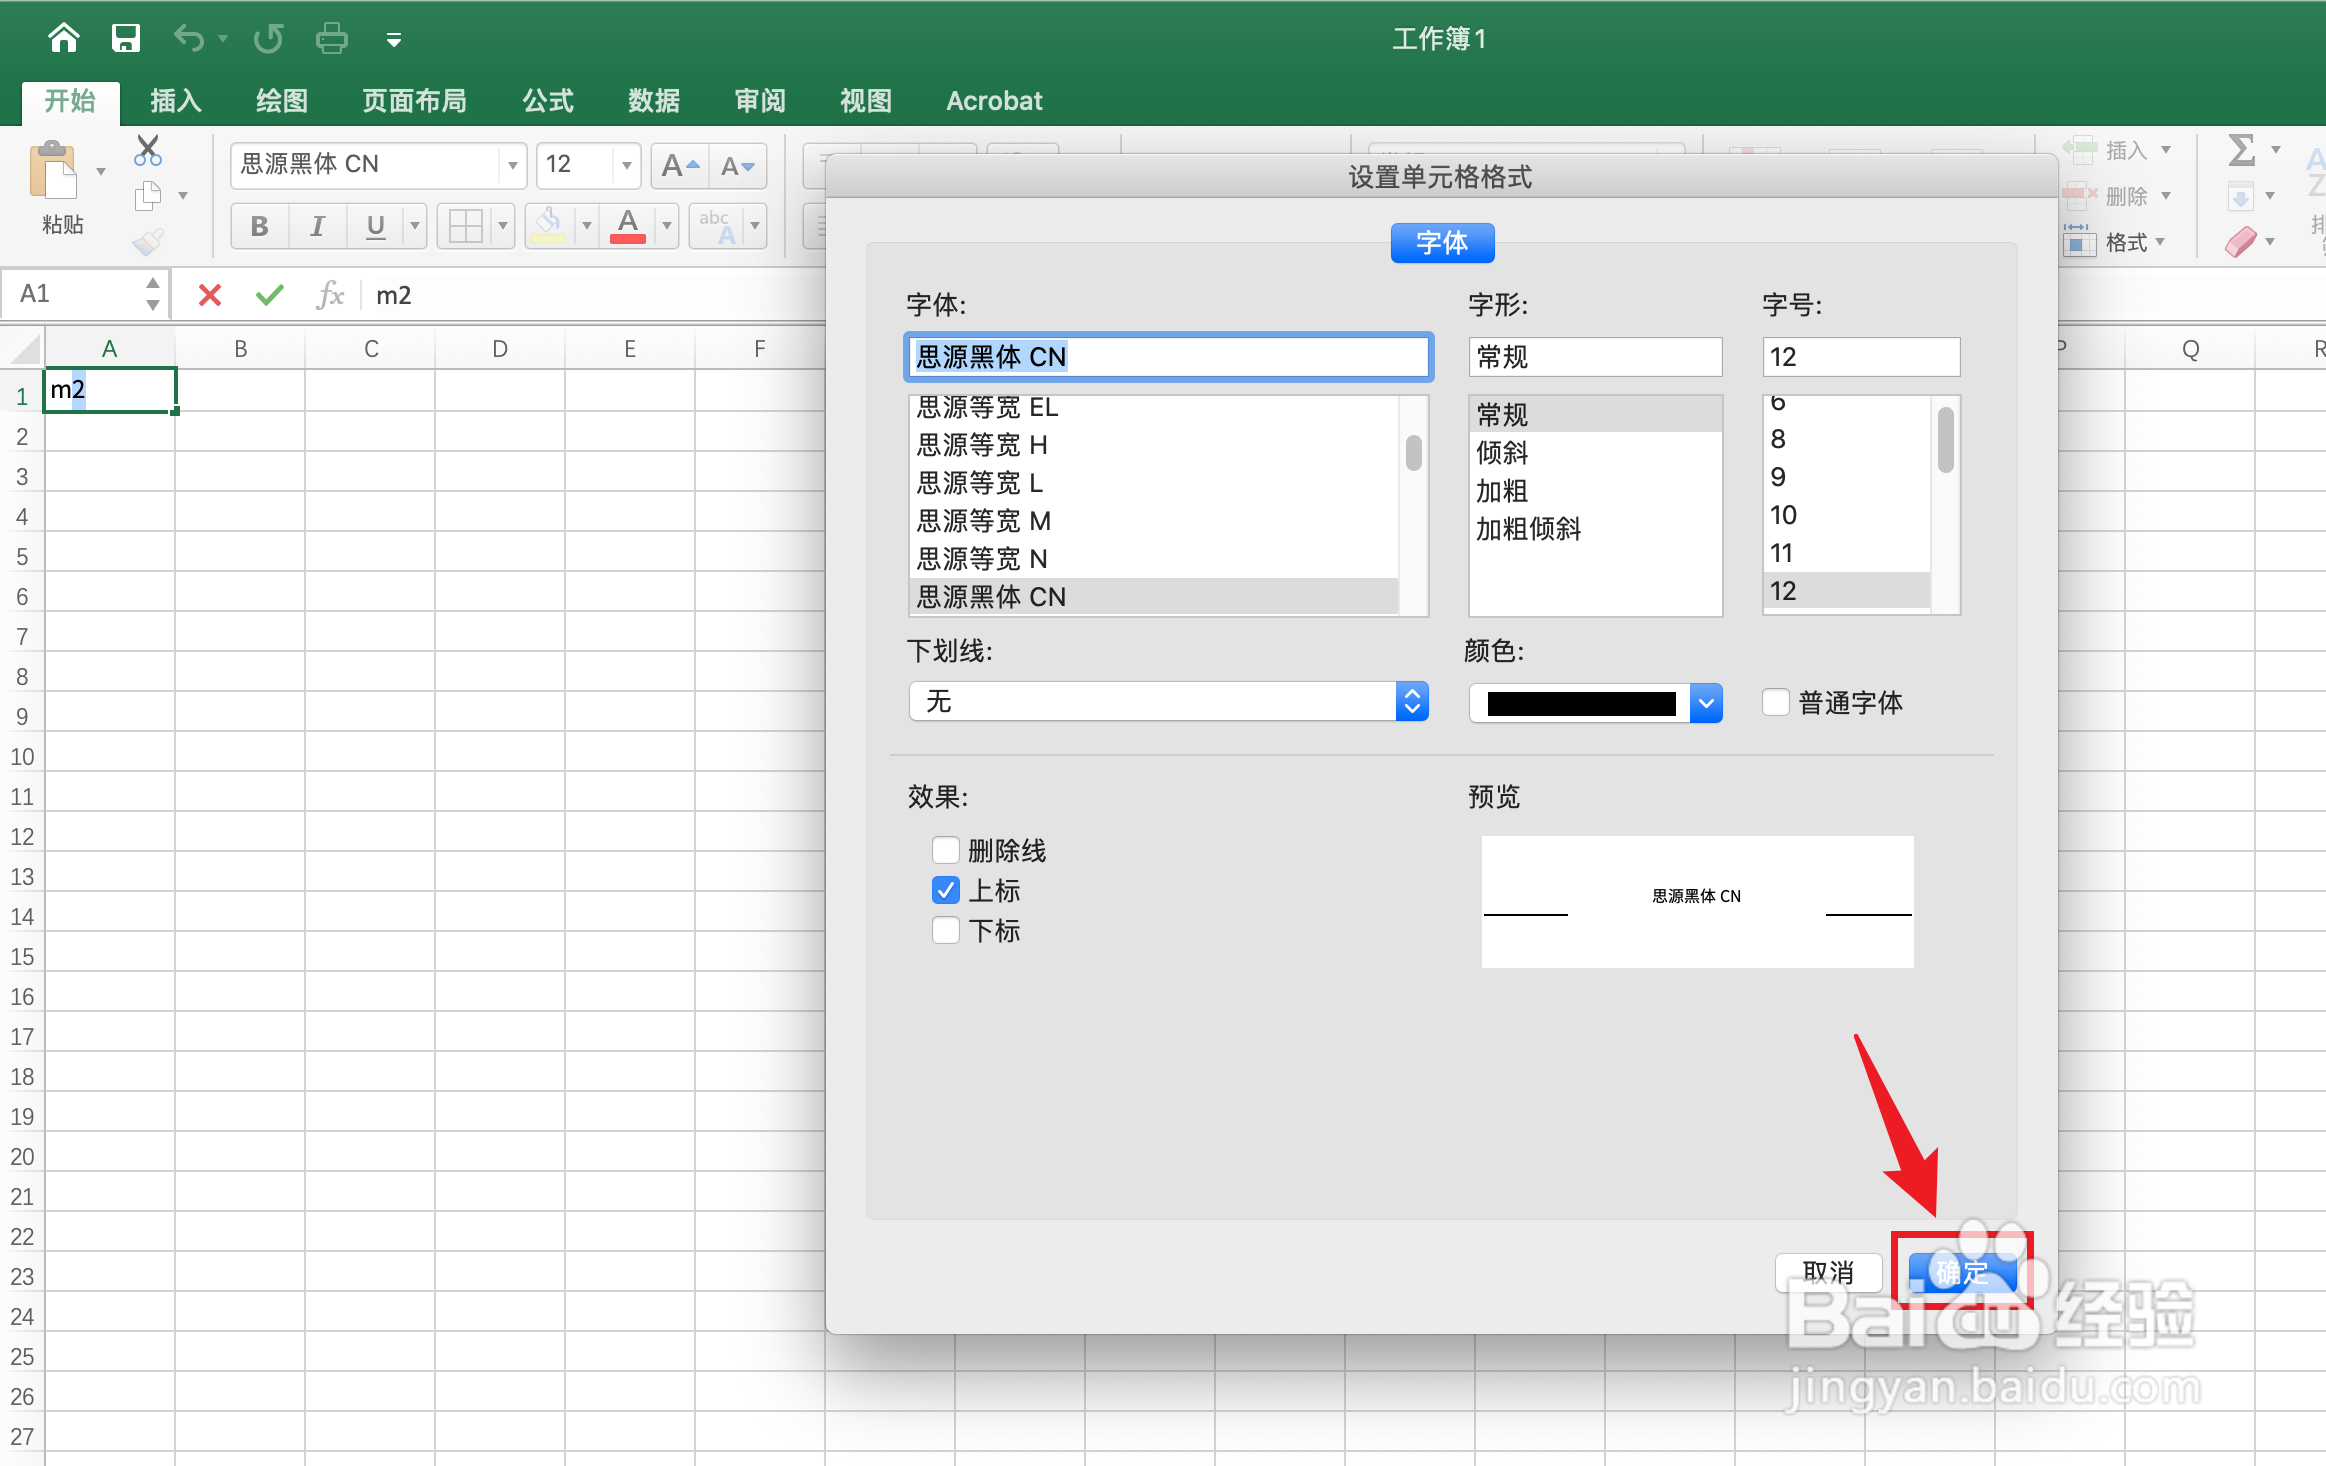Cancel formula entry with red X
Image resolution: width=2326 pixels, height=1466 pixels.
[x=210, y=295]
